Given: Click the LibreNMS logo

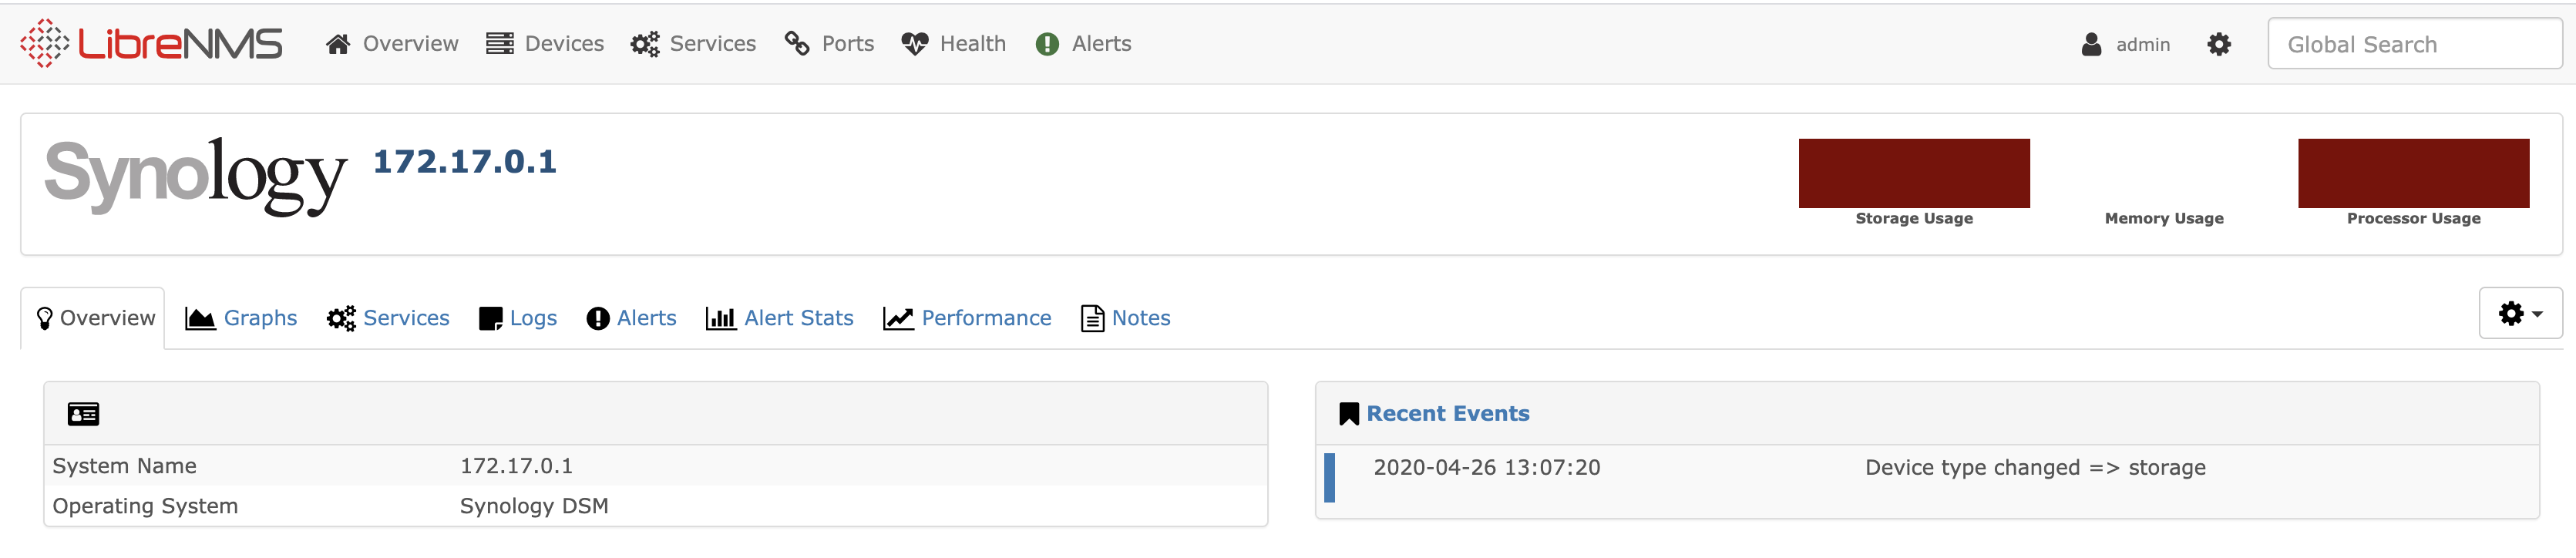Looking at the screenshot, I should (151, 44).
